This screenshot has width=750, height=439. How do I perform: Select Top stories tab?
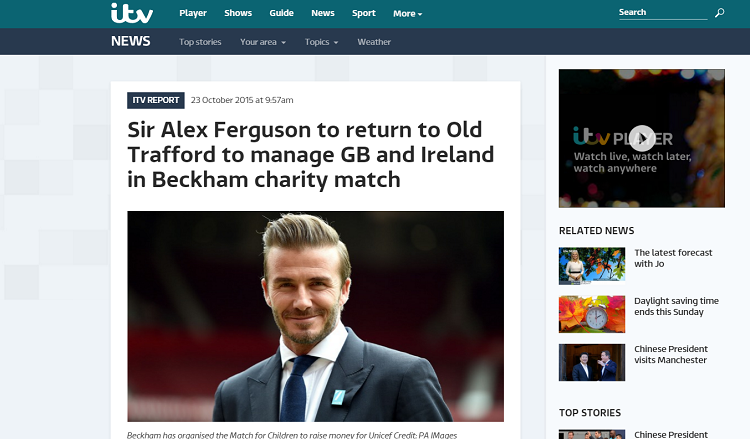click(200, 42)
